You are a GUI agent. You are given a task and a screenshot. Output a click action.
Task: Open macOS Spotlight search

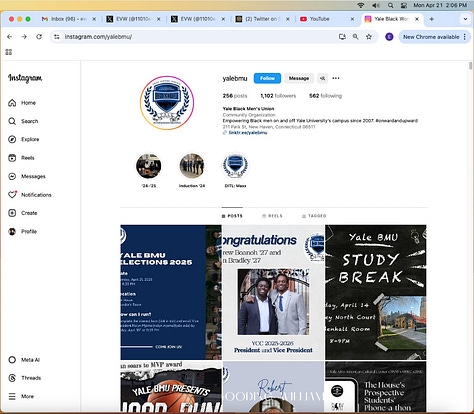click(390, 5)
